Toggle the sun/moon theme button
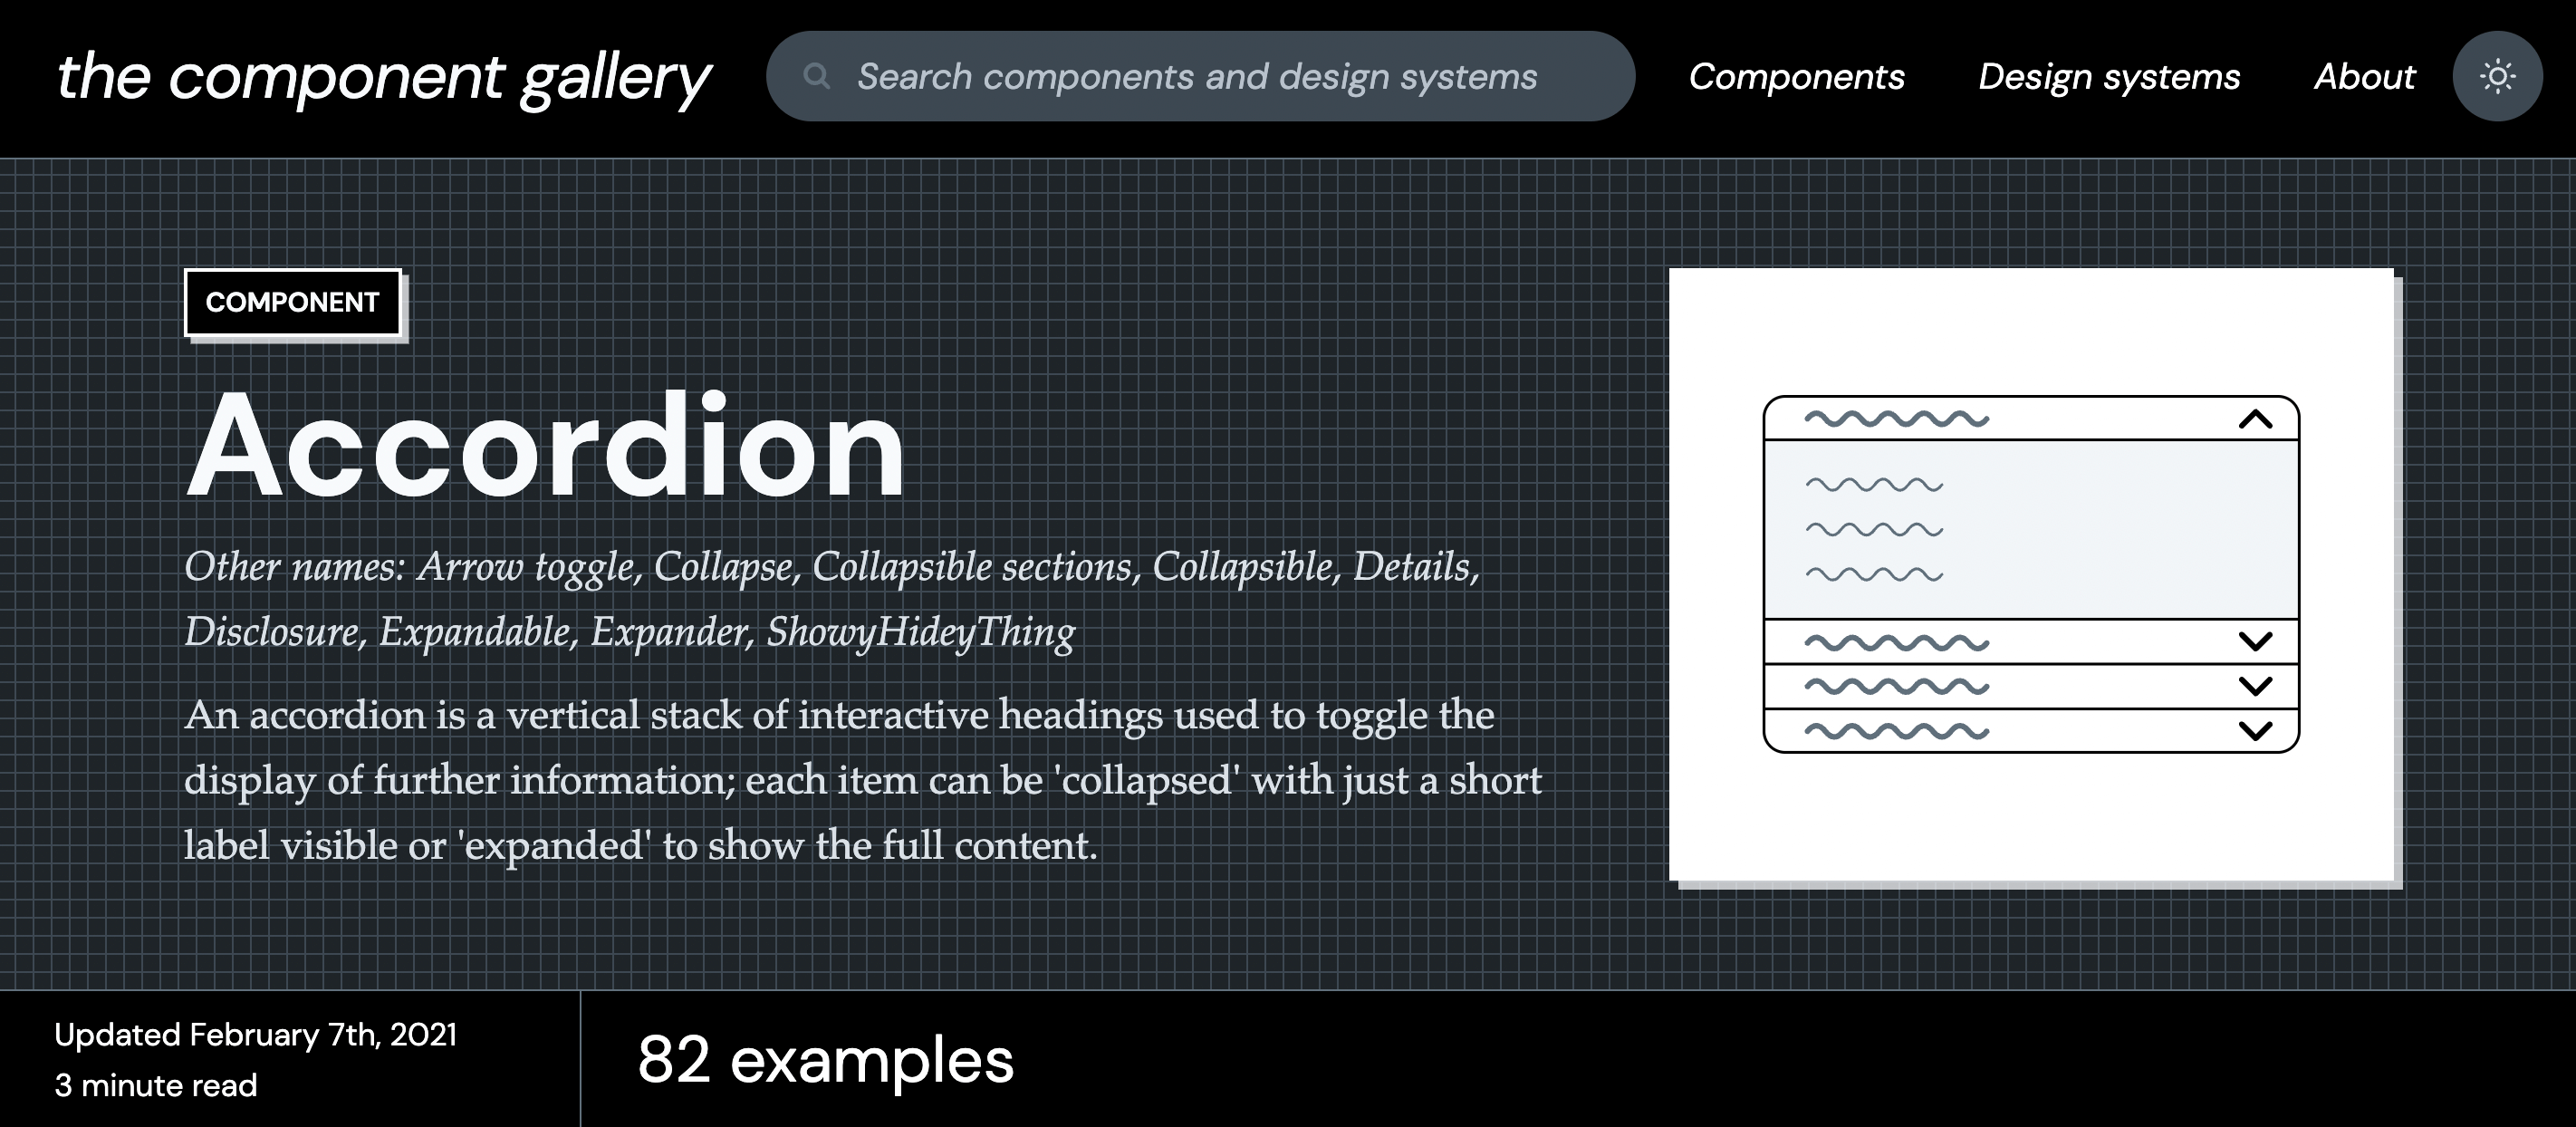This screenshot has height=1127, width=2576. pyautogui.click(x=2495, y=75)
